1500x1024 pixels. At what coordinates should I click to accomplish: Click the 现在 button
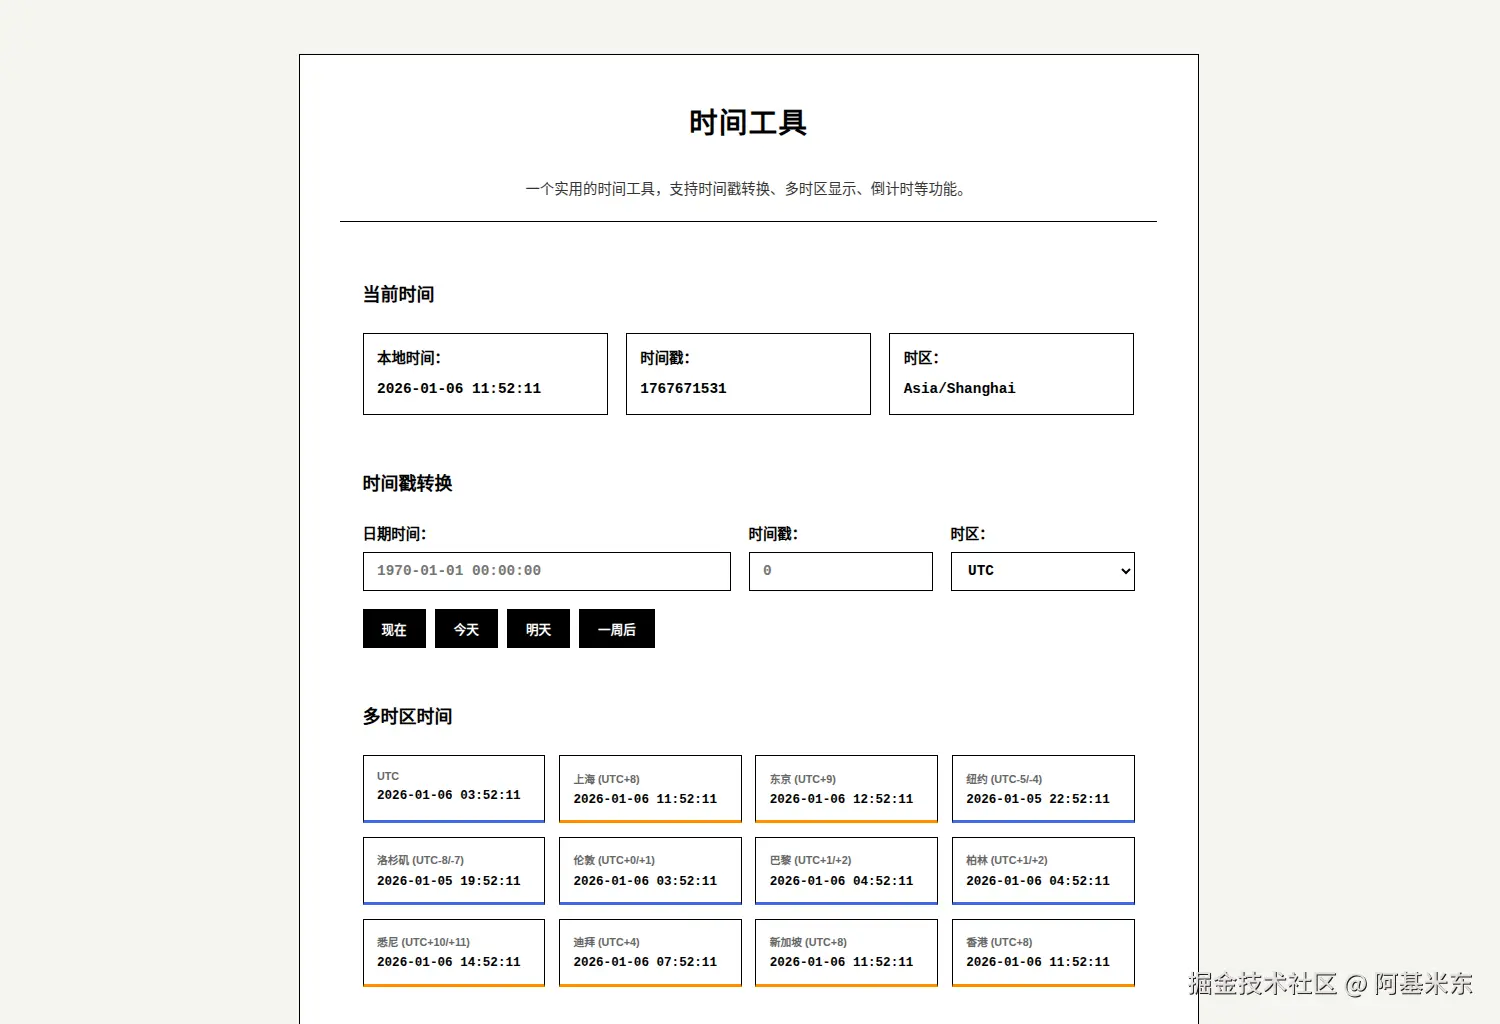[x=394, y=629]
